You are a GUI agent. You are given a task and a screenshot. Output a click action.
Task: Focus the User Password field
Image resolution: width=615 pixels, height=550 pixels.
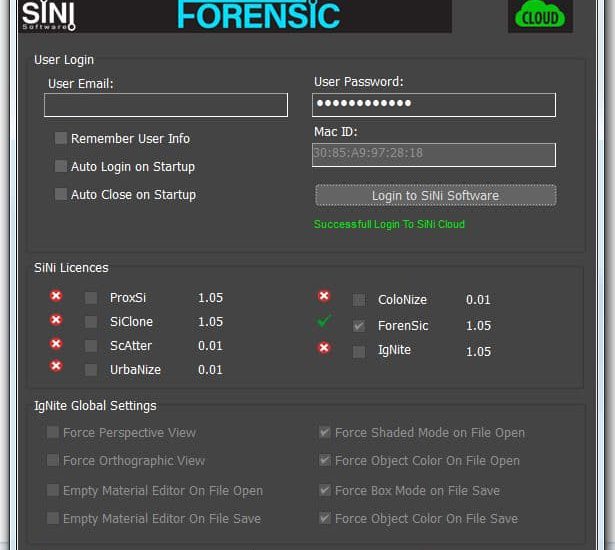(434, 105)
